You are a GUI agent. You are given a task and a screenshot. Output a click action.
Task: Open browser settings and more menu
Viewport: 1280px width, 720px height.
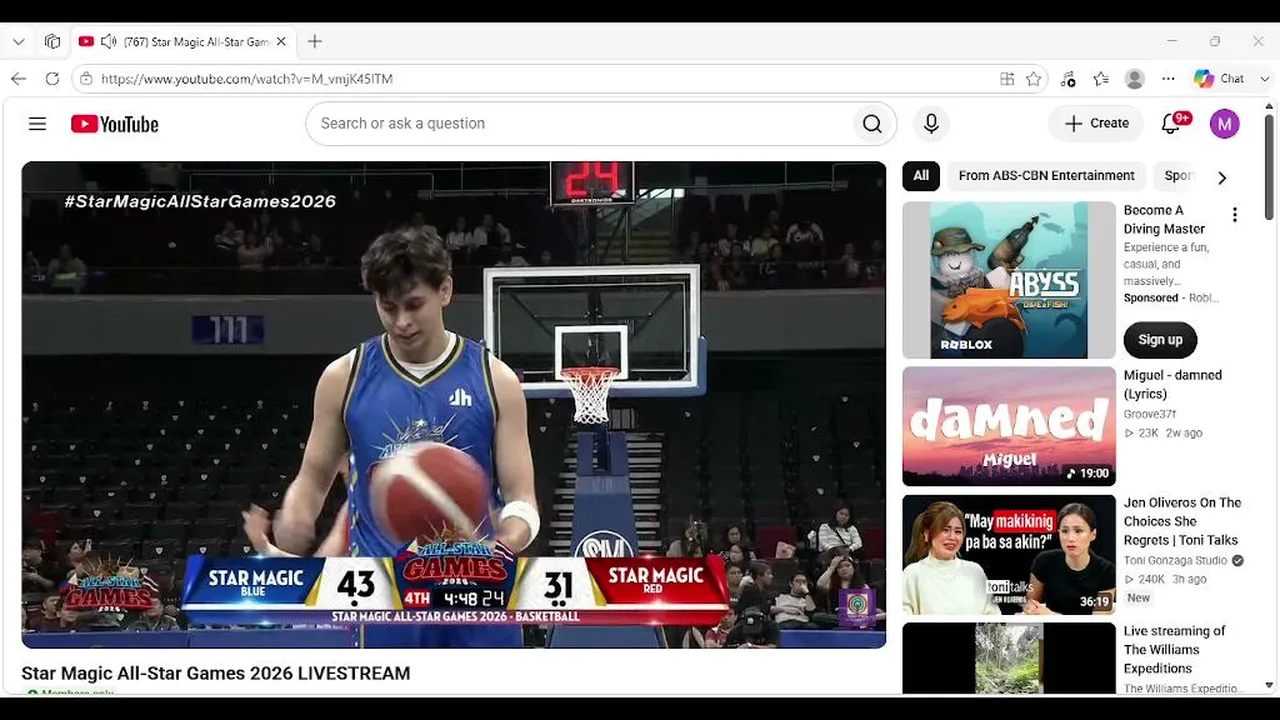(1168, 79)
